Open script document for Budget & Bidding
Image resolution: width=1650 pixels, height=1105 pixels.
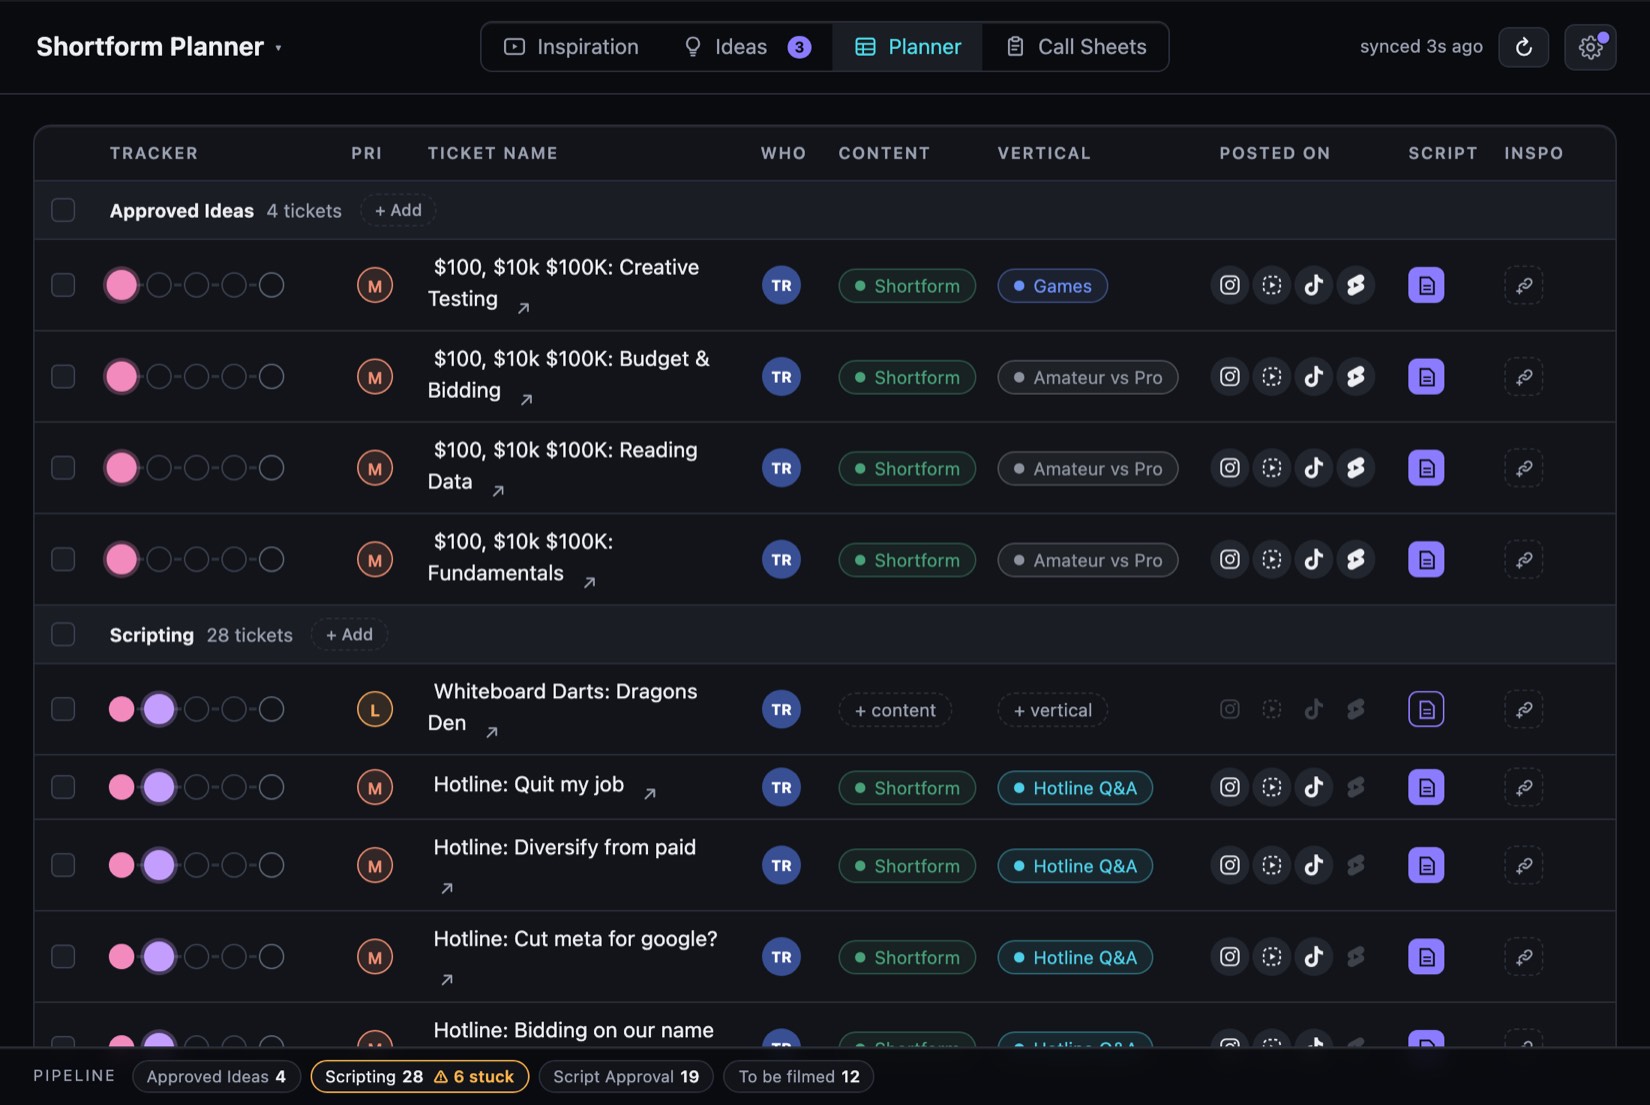coord(1426,377)
